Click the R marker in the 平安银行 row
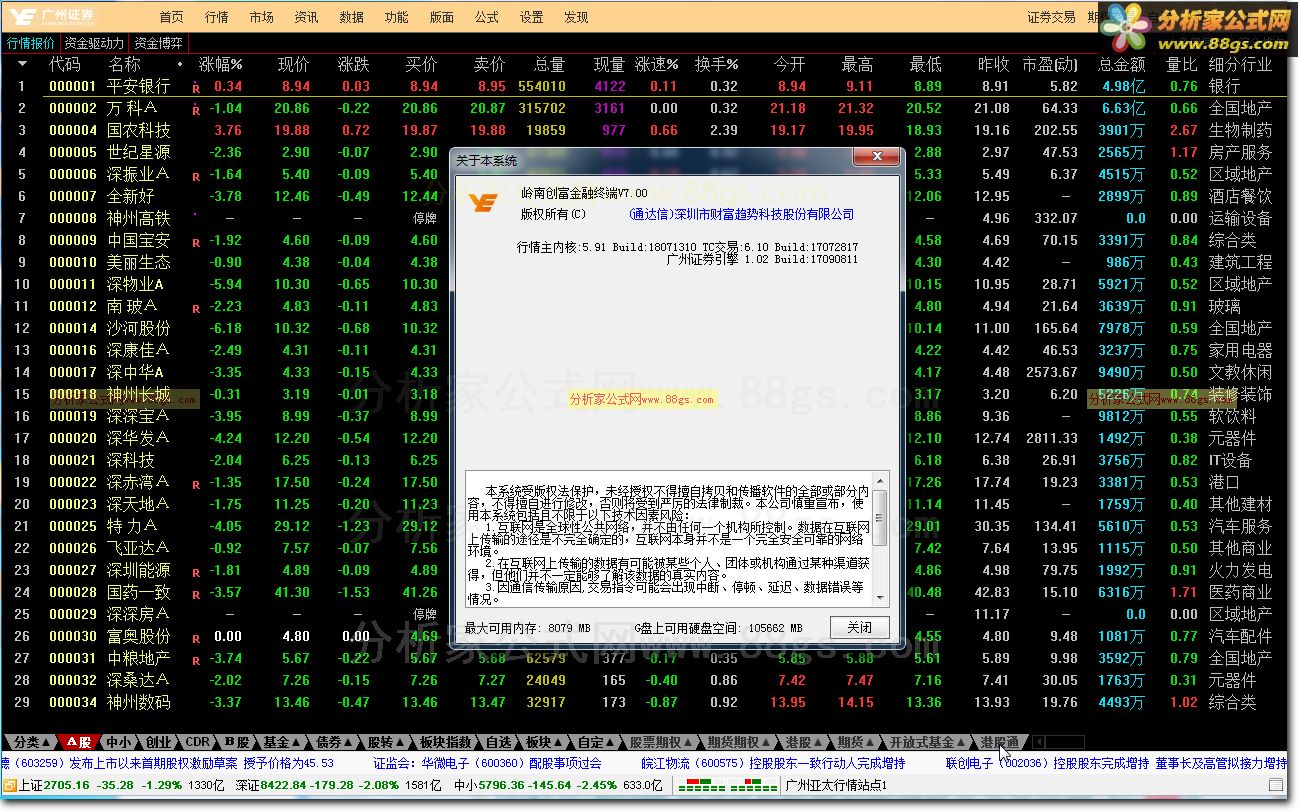The width and height of the screenshot is (1300, 812). 196,88
